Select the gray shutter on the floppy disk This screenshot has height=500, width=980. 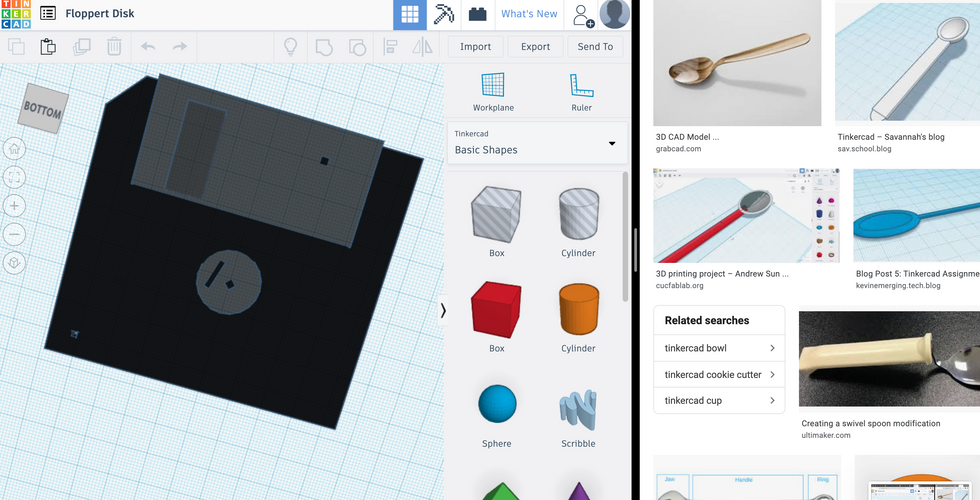click(258, 161)
